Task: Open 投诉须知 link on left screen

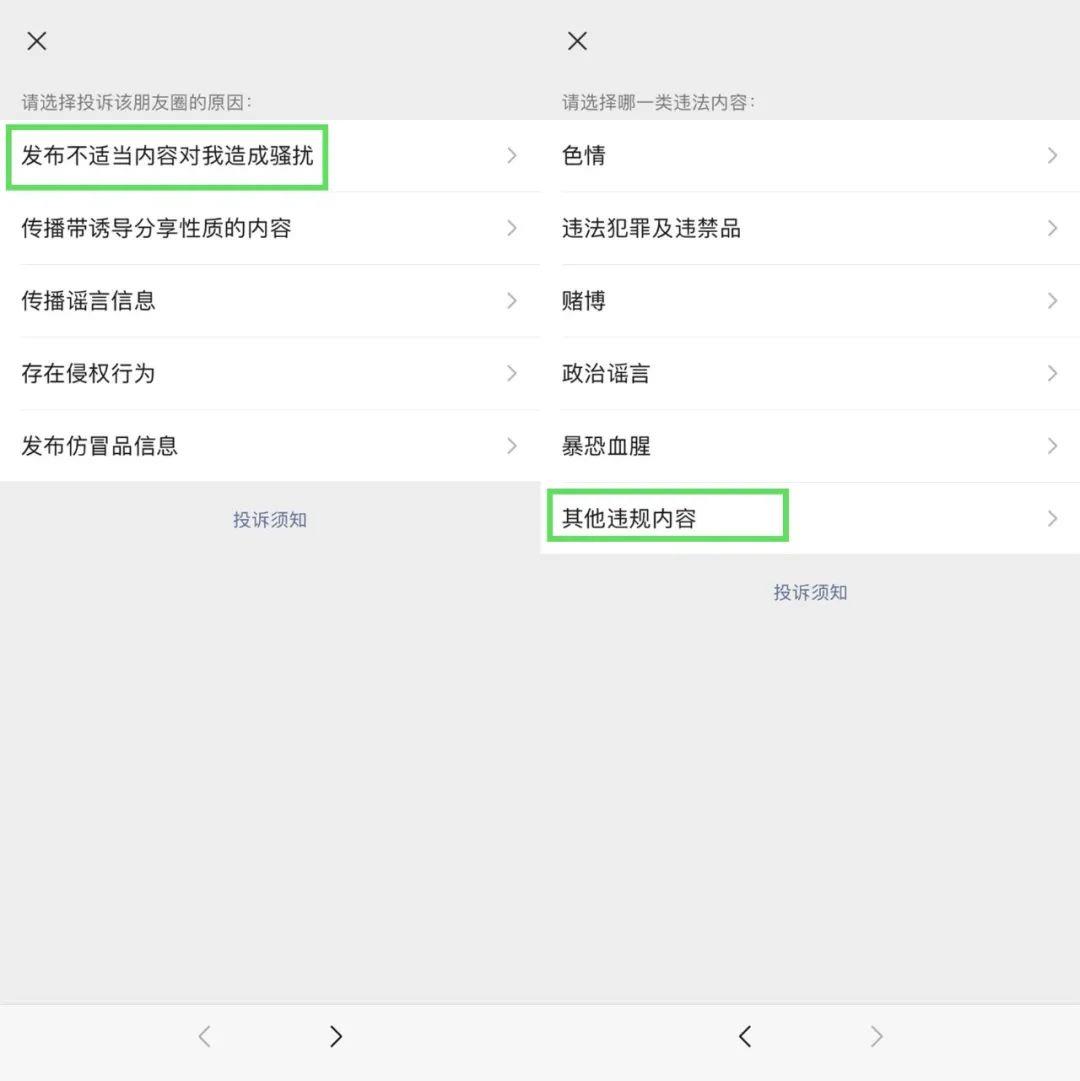Action: pyautogui.click(x=270, y=520)
